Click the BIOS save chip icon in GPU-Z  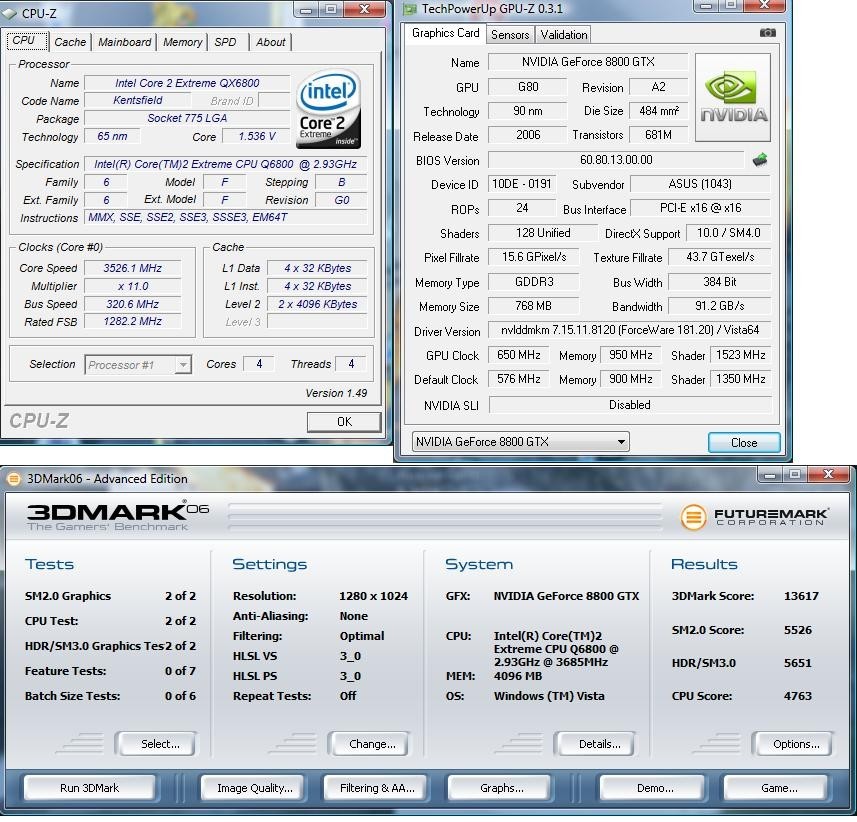pyautogui.click(x=760, y=160)
